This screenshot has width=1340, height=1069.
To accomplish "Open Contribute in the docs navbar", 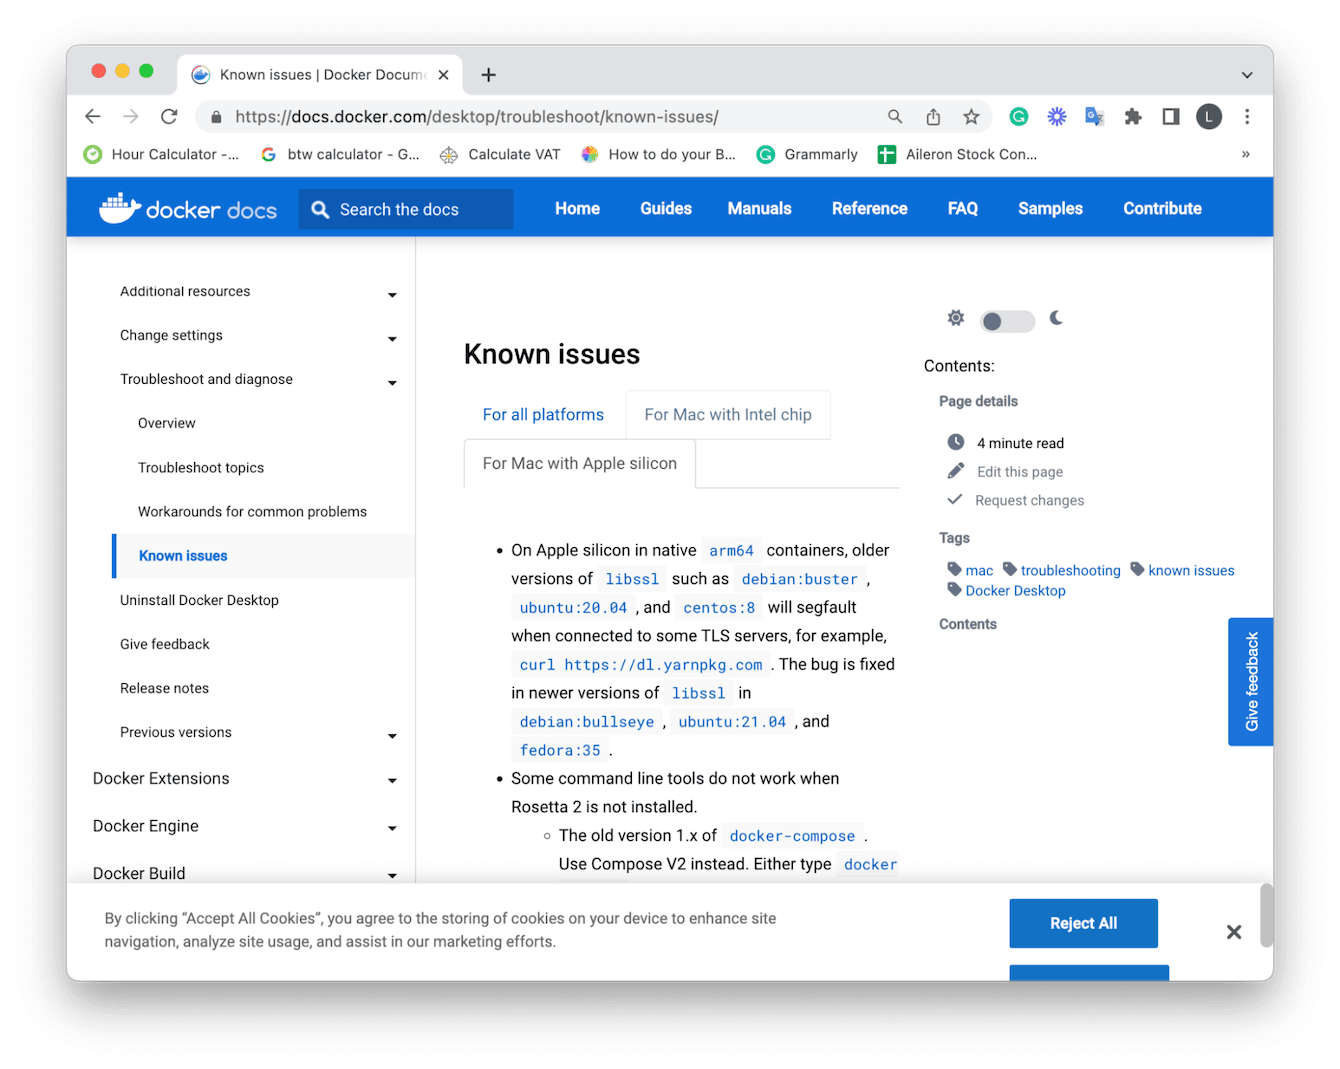I will [x=1163, y=208].
